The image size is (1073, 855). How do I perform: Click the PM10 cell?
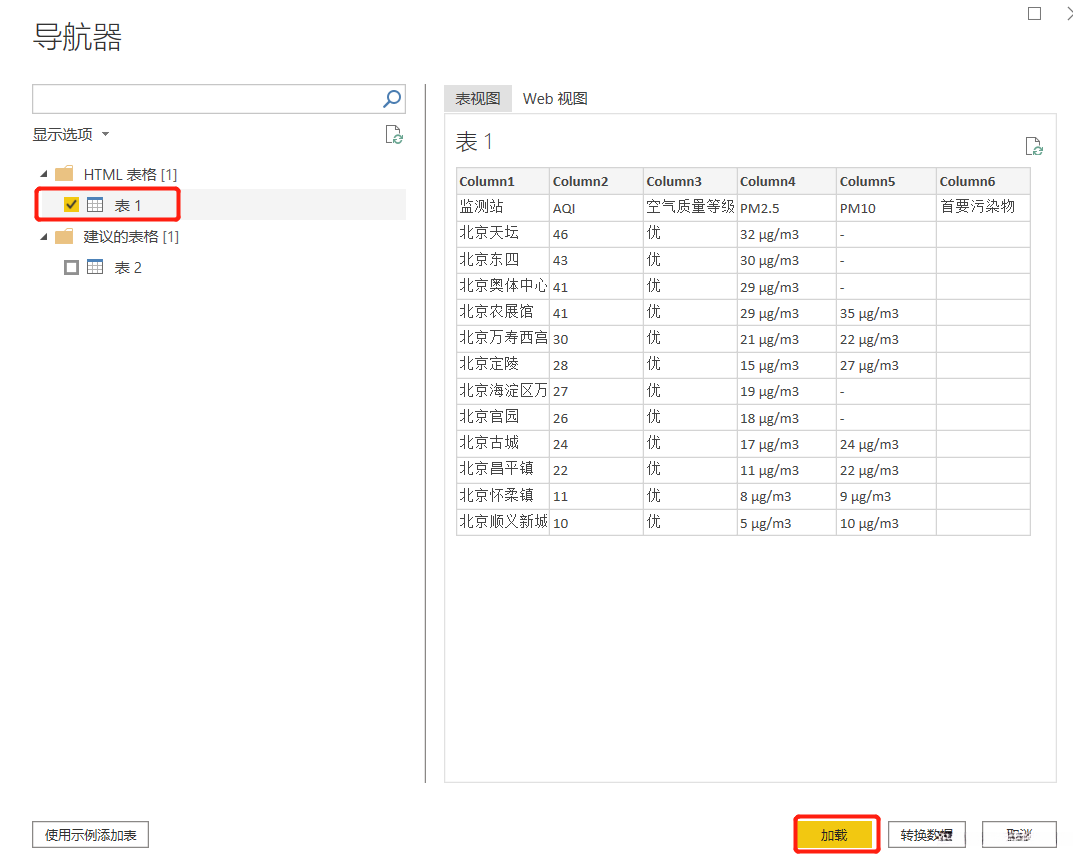(886, 207)
